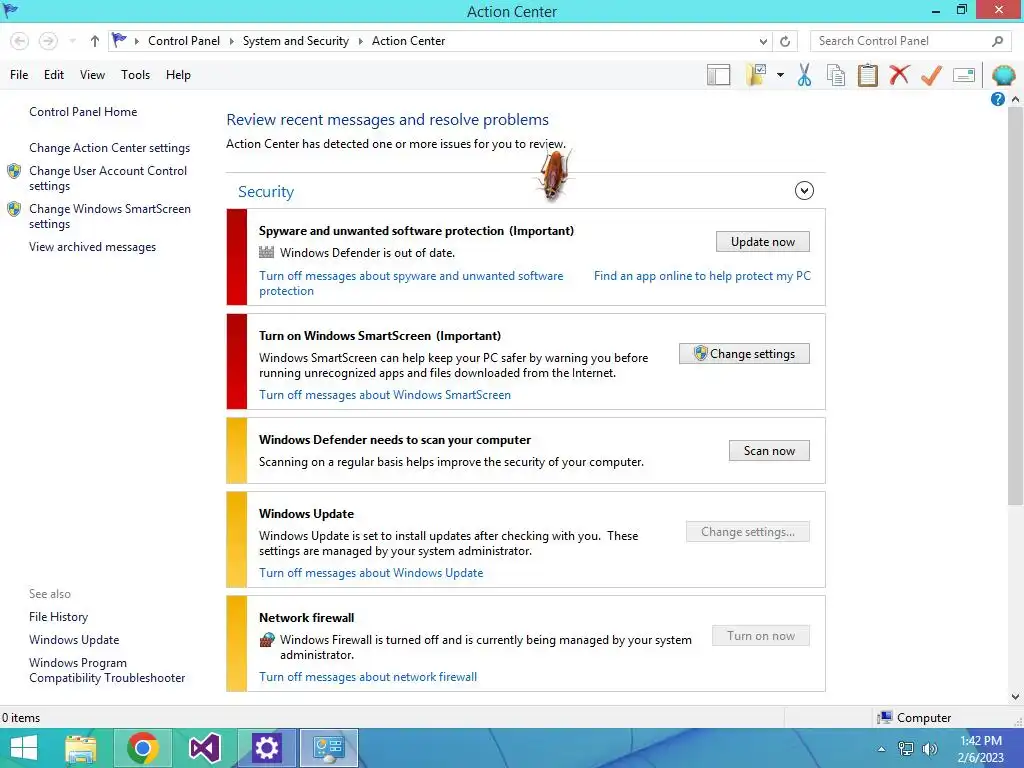Screen dimensions: 1024x768
Task: Click the Back navigation arrow
Action: point(20,41)
